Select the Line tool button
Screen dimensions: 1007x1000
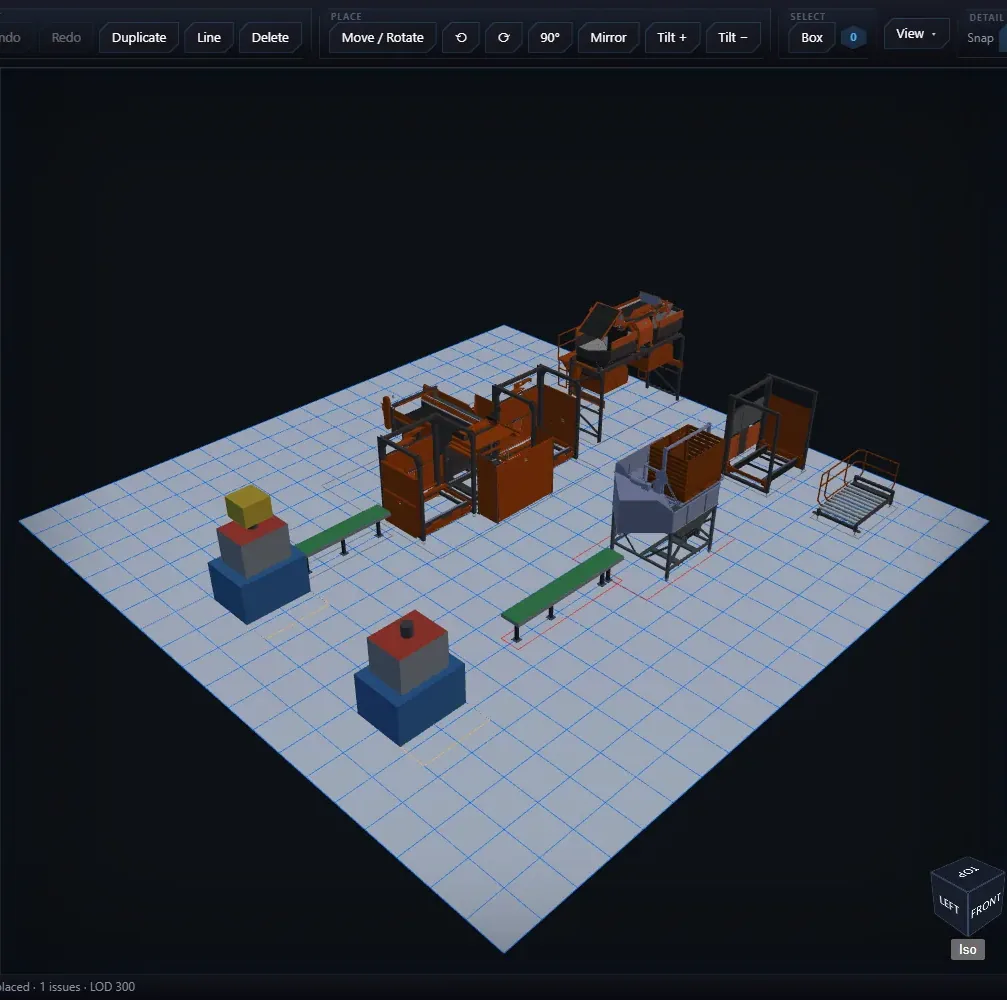(209, 37)
